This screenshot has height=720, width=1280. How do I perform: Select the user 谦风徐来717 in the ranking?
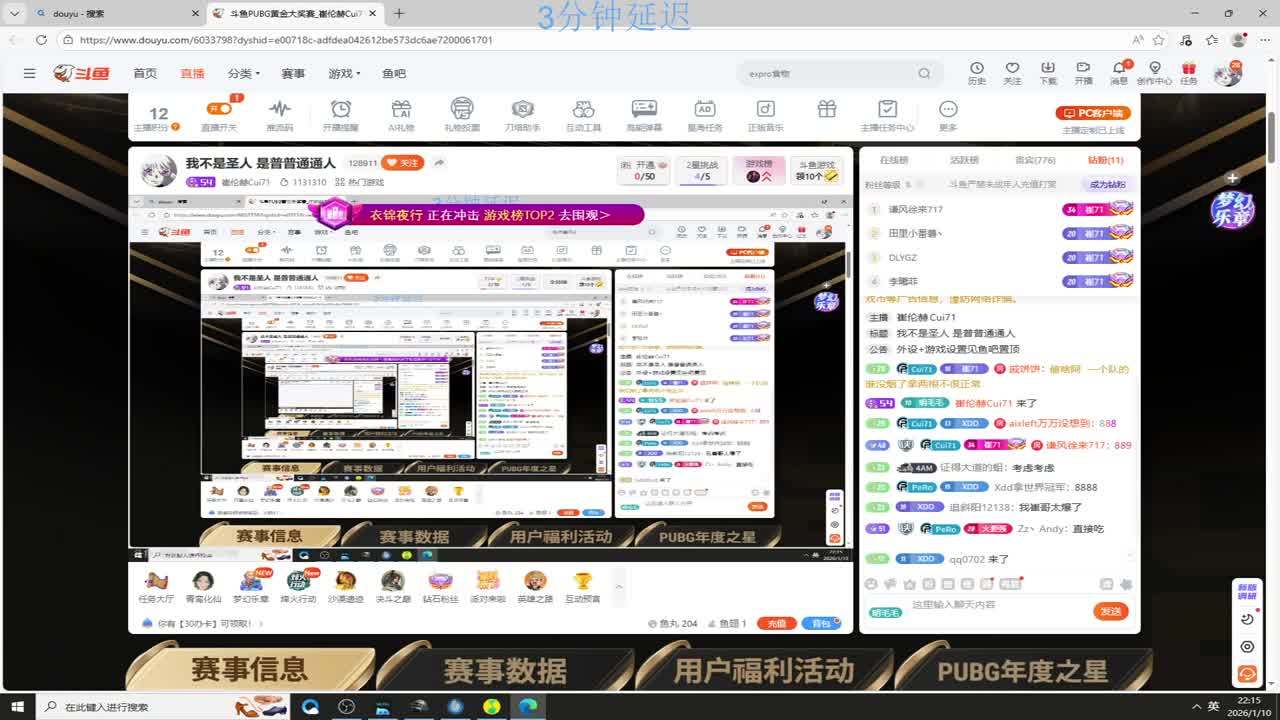click(916, 209)
